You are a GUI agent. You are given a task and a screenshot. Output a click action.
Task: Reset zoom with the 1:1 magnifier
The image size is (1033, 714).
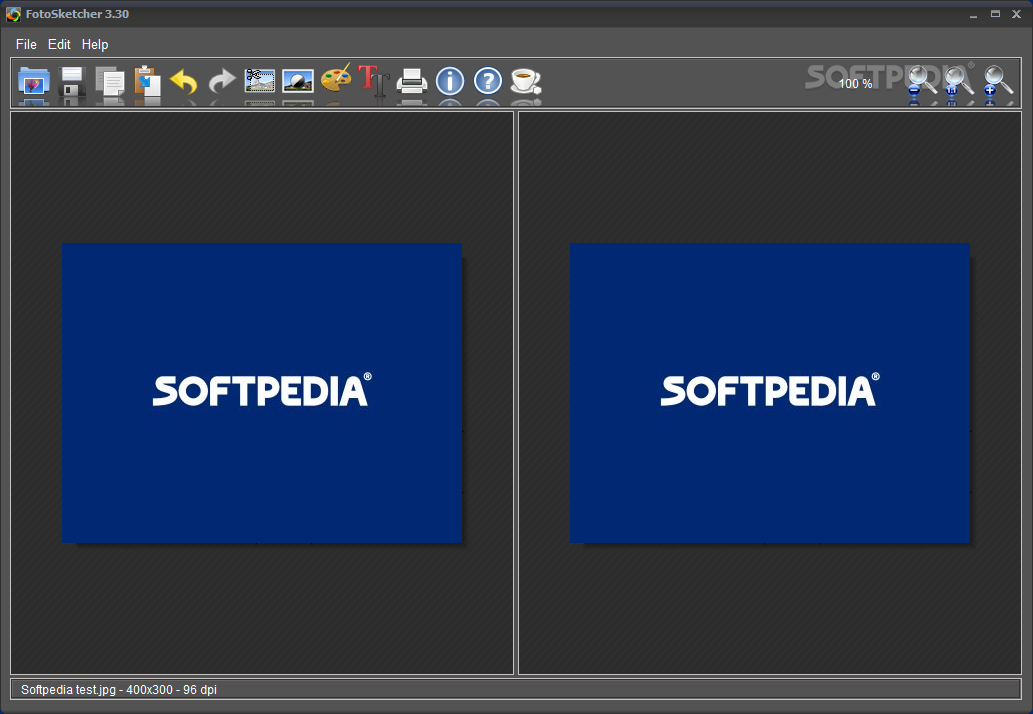point(959,81)
